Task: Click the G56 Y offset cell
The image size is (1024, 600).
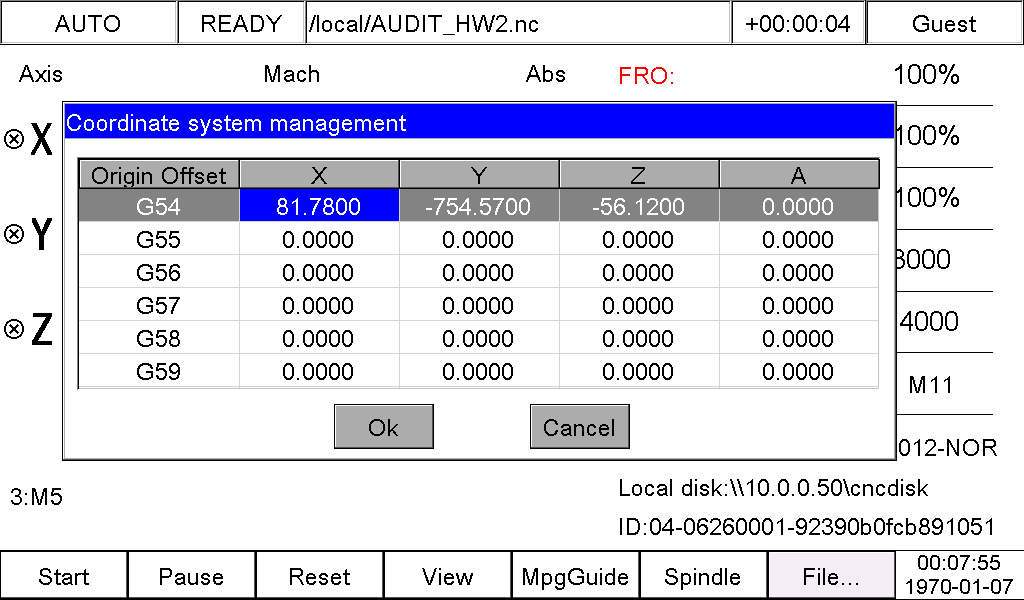Action: point(479,272)
